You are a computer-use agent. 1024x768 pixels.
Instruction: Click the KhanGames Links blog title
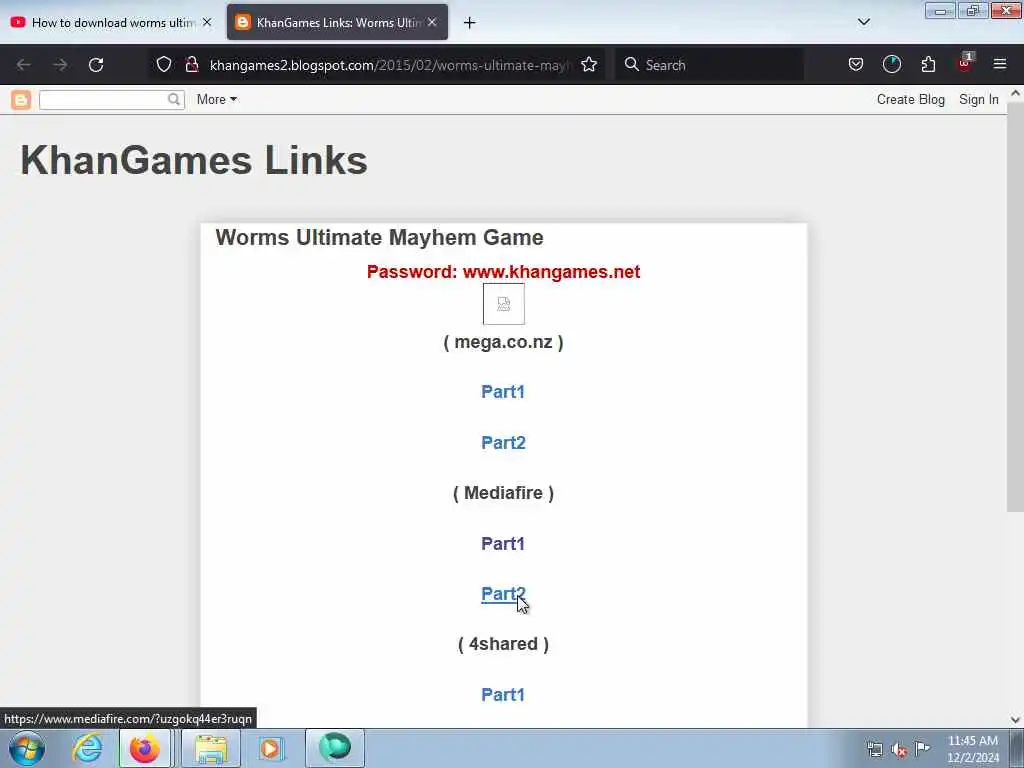point(194,160)
